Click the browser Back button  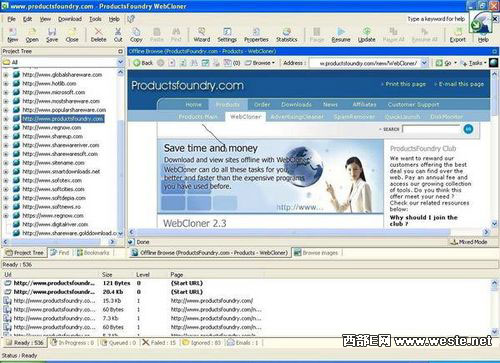(x=143, y=63)
